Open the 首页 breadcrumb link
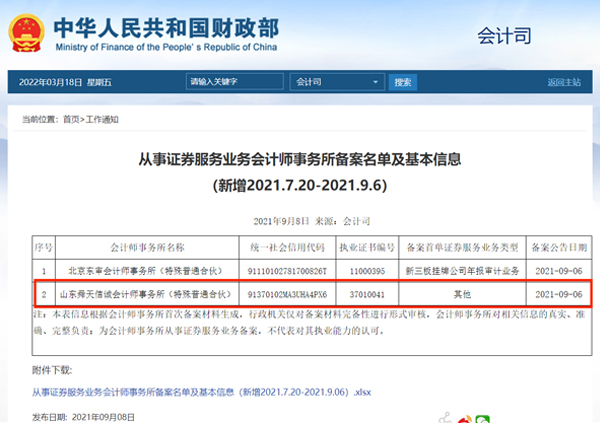 pyautogui.click(x=71, y=119)
